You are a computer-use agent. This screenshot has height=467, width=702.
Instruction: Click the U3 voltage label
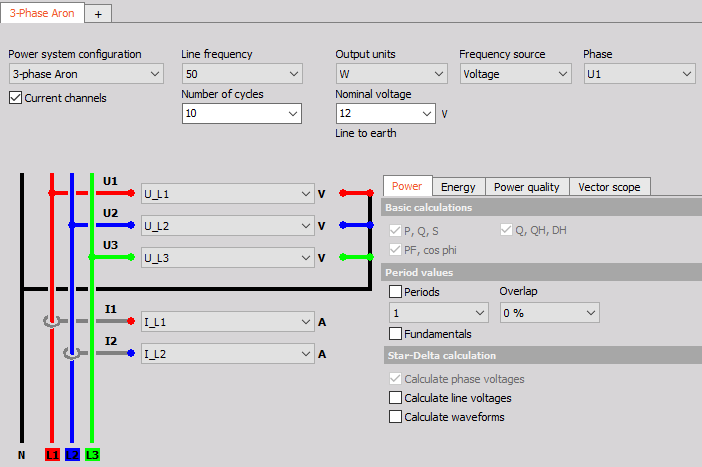click(x=110, y=245)
